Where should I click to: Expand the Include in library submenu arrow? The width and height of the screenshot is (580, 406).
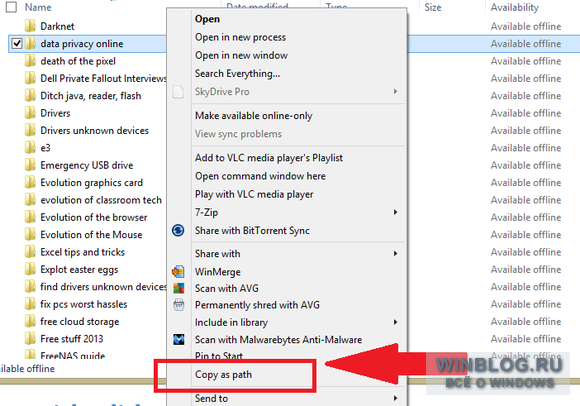(395, 322)
